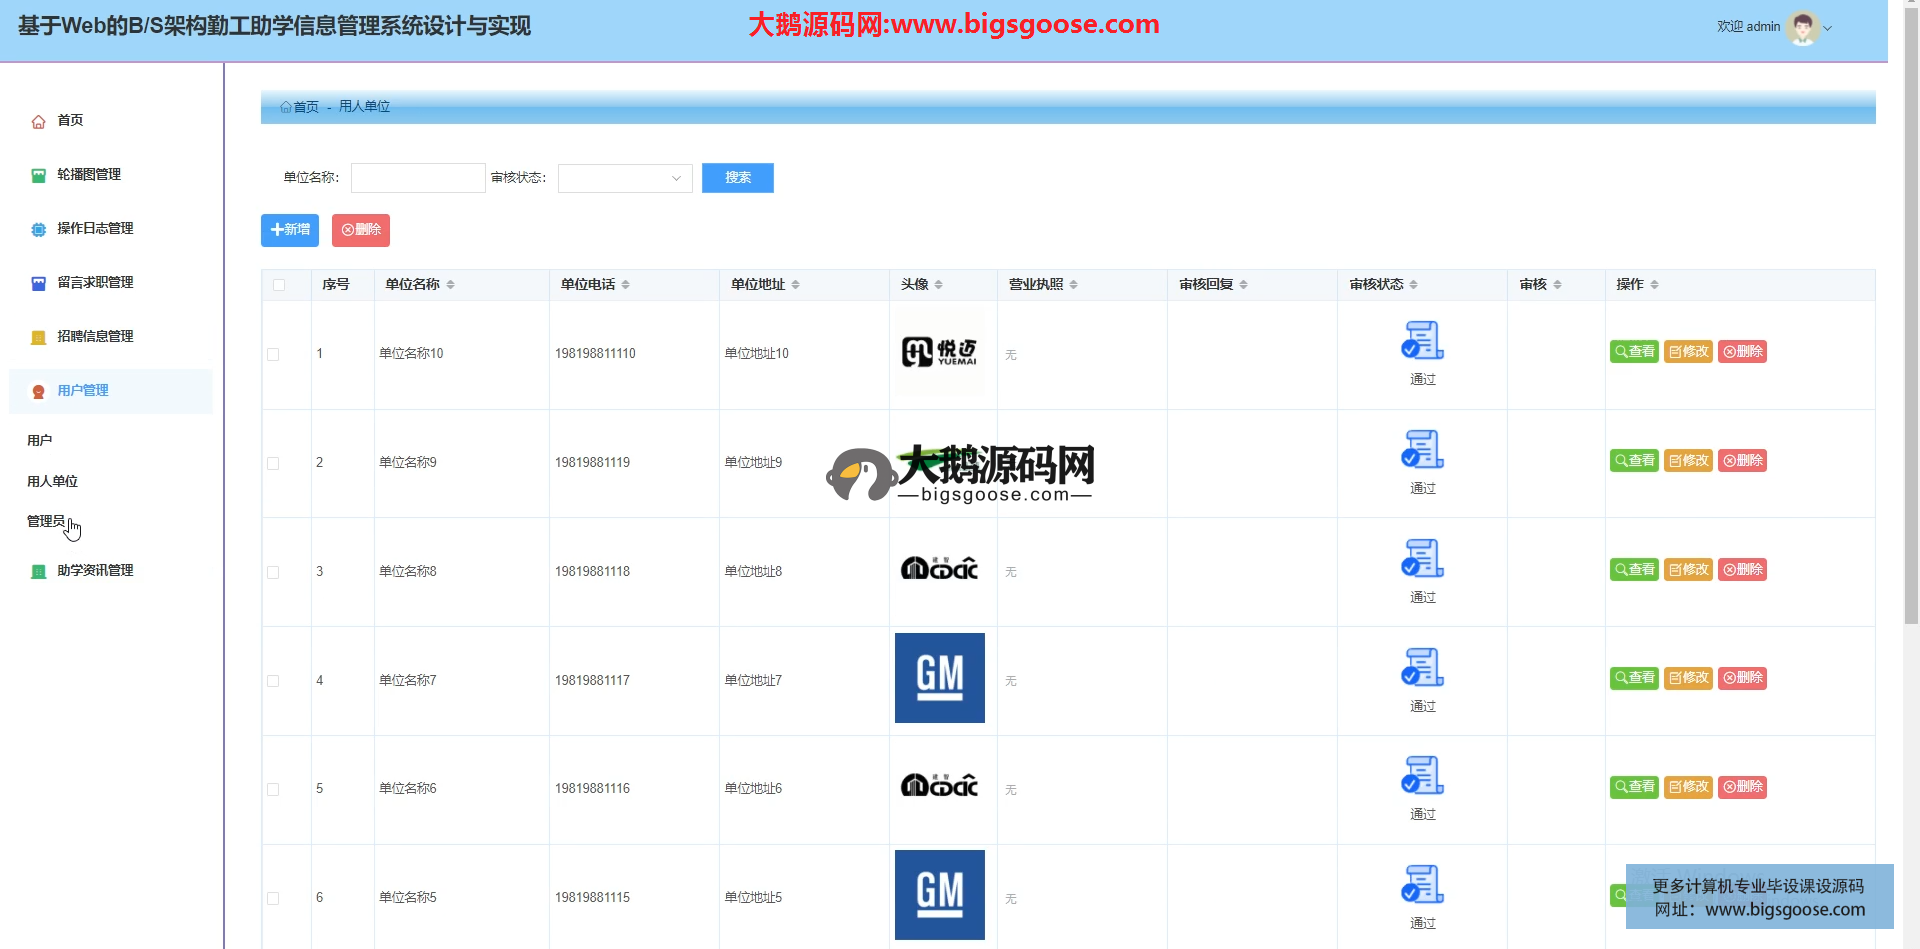The height and width of the screenshot is (949, 1920).
Task: Click the admin avatar in header
Action: tap(1802, 28)
